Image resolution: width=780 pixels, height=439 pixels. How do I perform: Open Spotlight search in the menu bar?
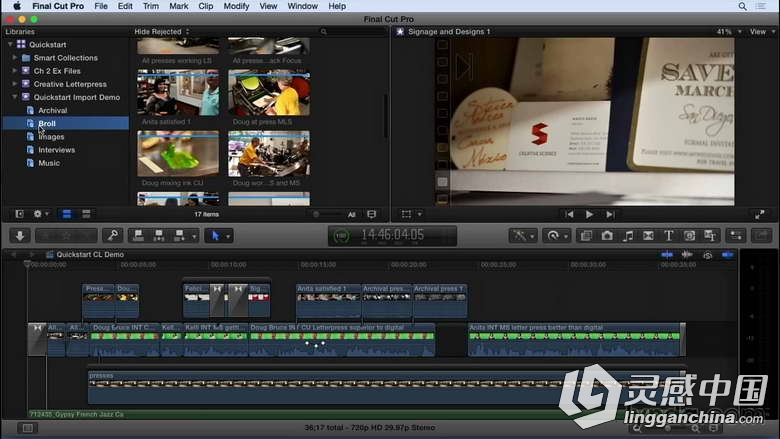coord(742,6)
